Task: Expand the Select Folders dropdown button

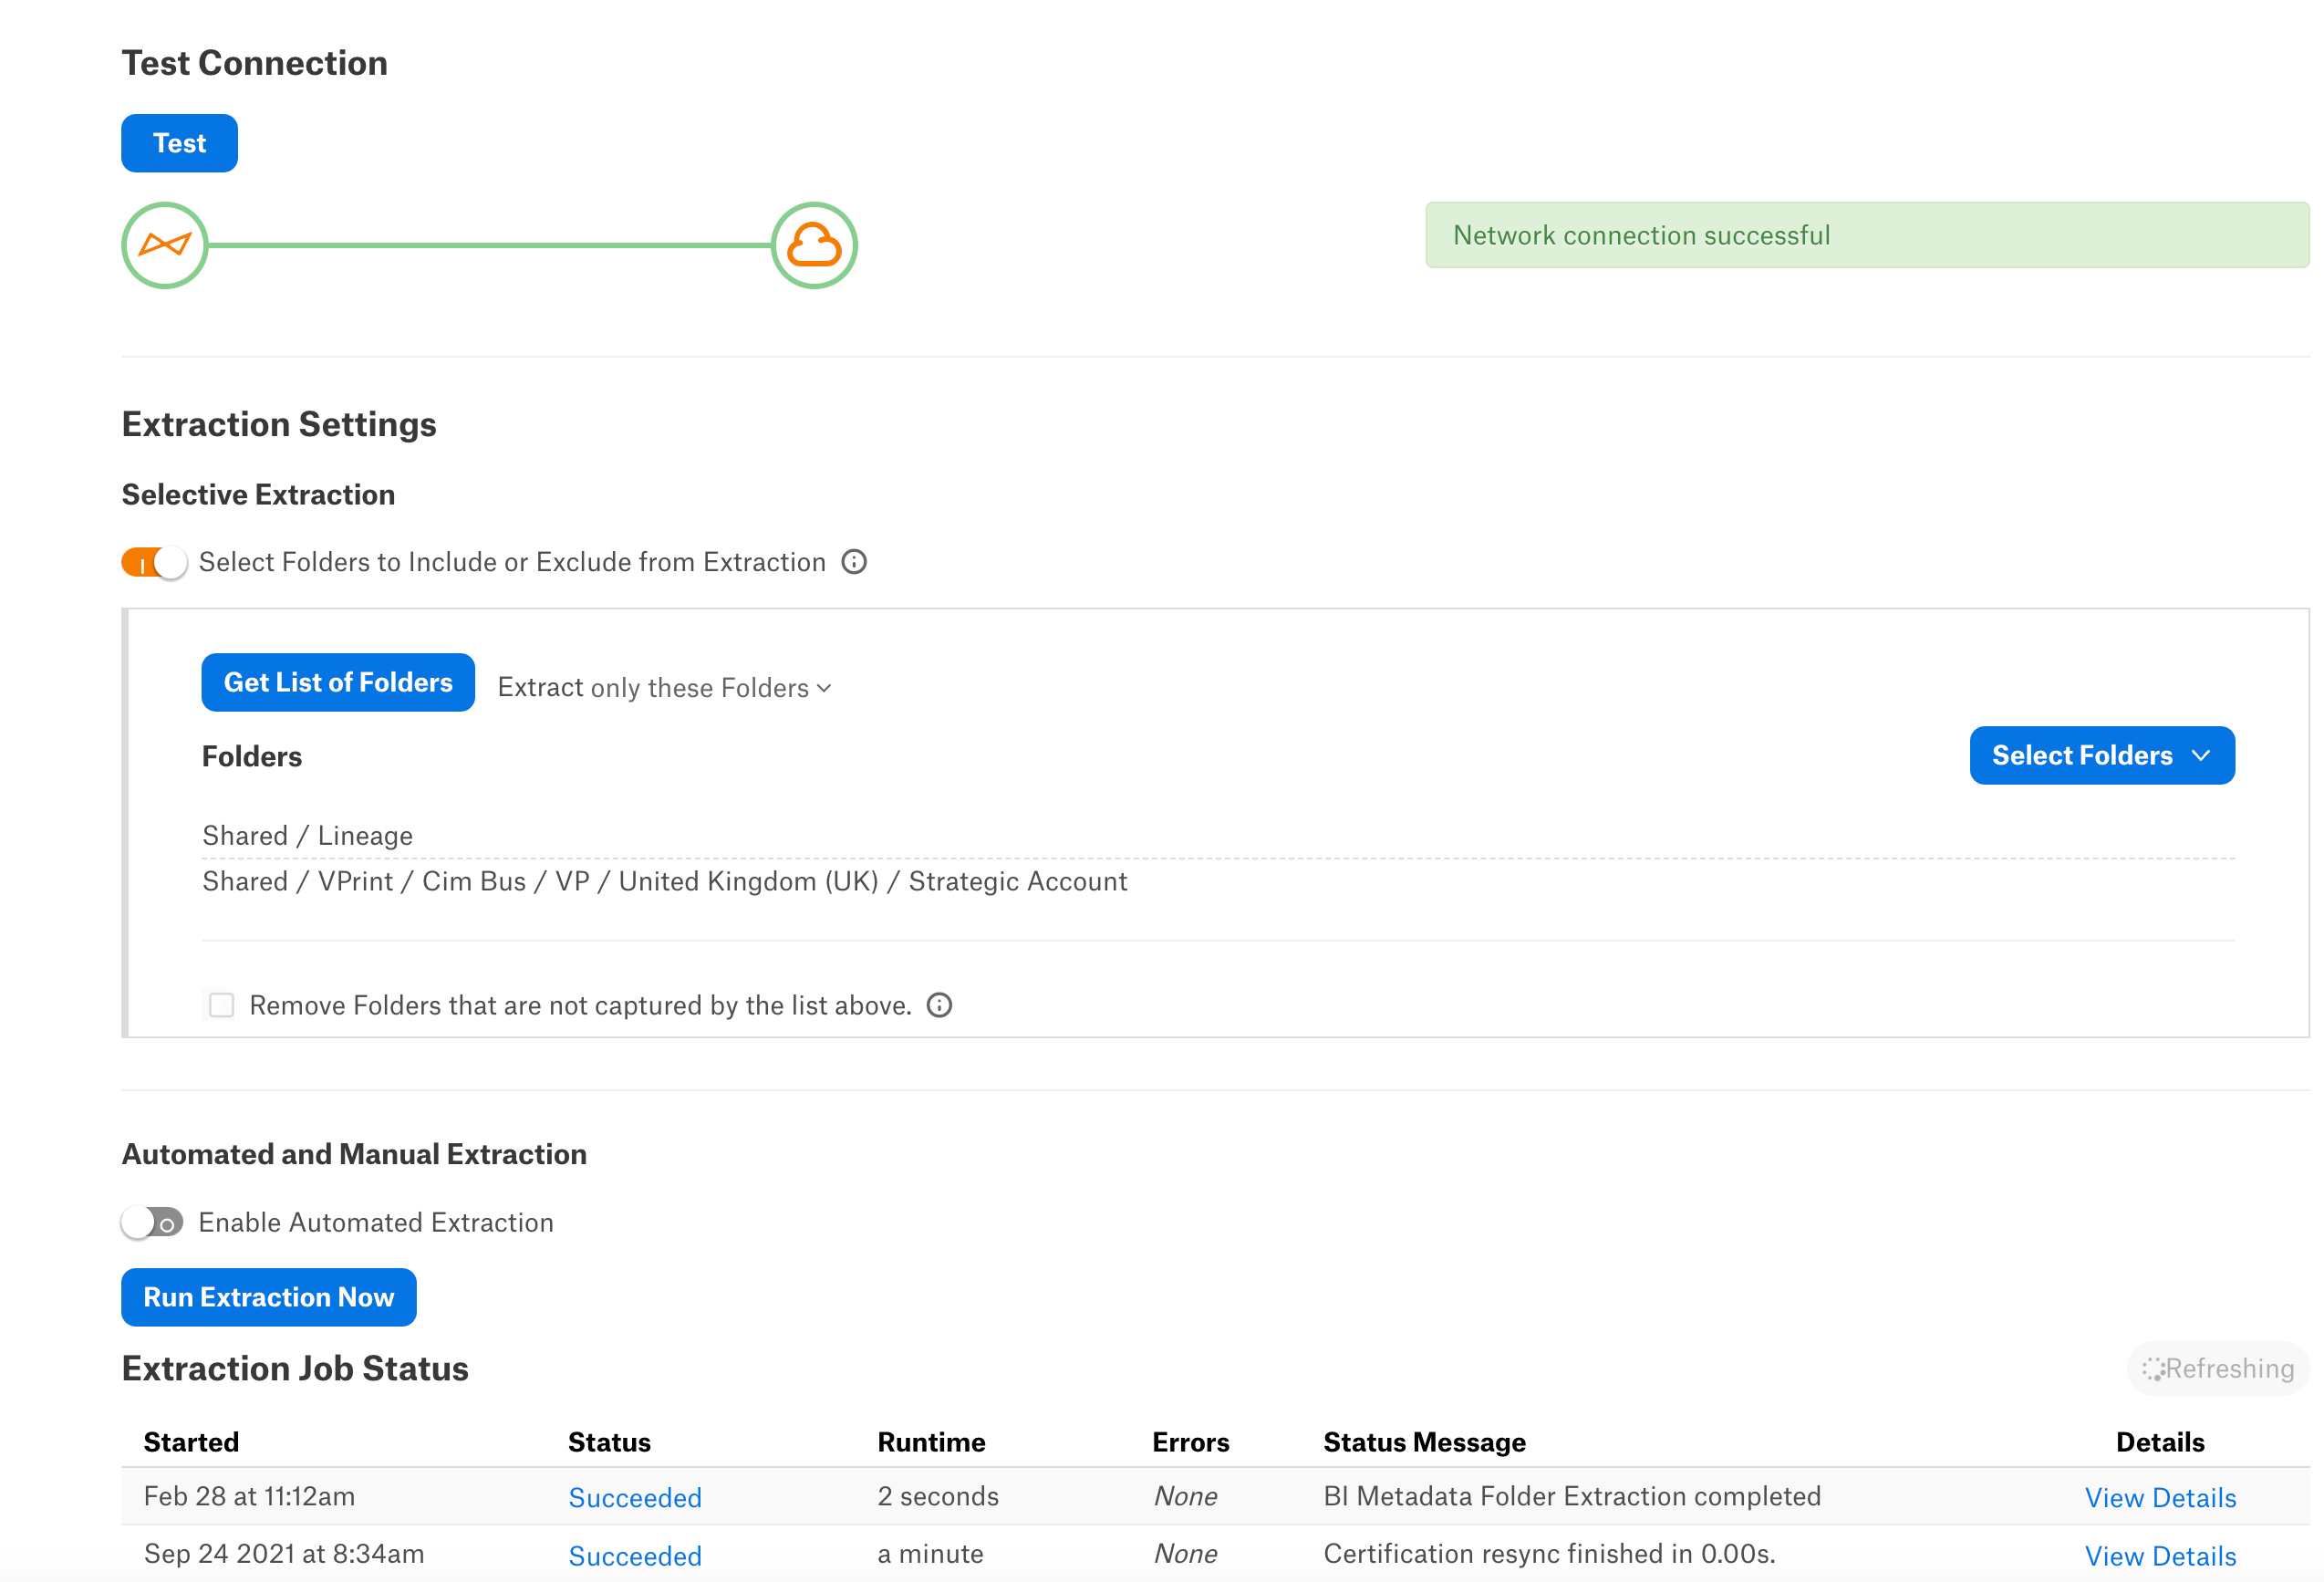Action: tap(2102, 755)
